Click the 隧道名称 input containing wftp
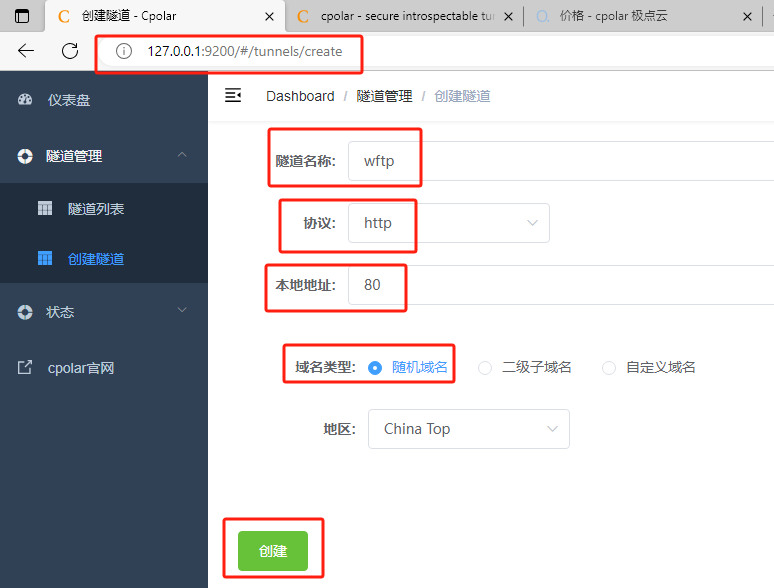774x588 pixels. click(561, 161)
